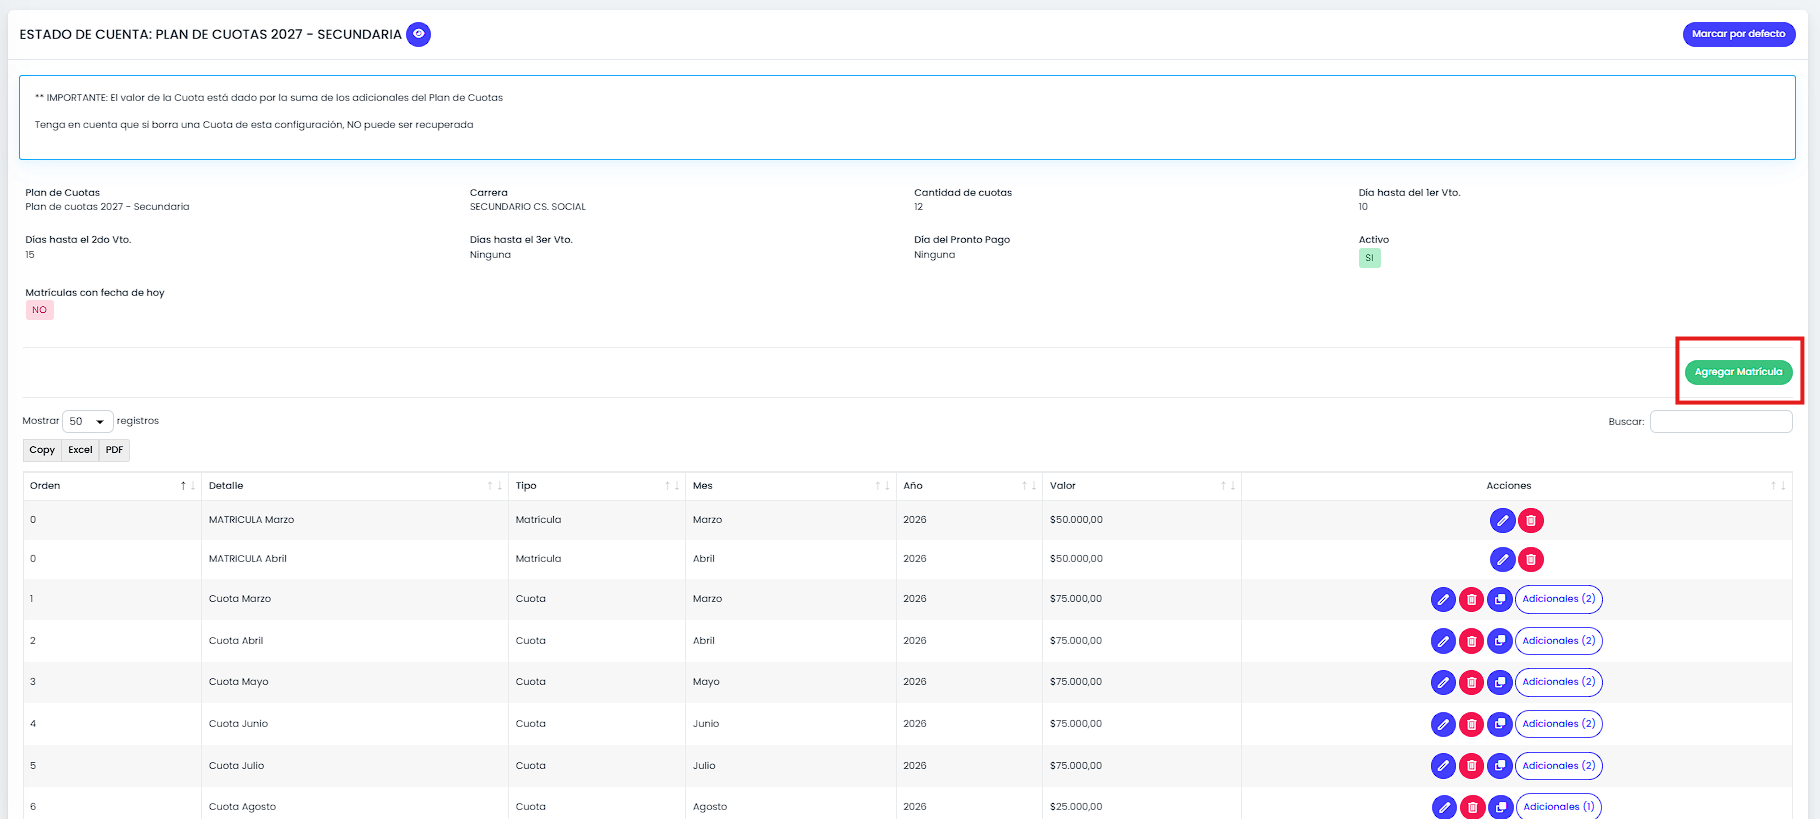This screenshot has width=1820, height=819.
Task: Export the table to Excel
Action: [x=80, y=450]
